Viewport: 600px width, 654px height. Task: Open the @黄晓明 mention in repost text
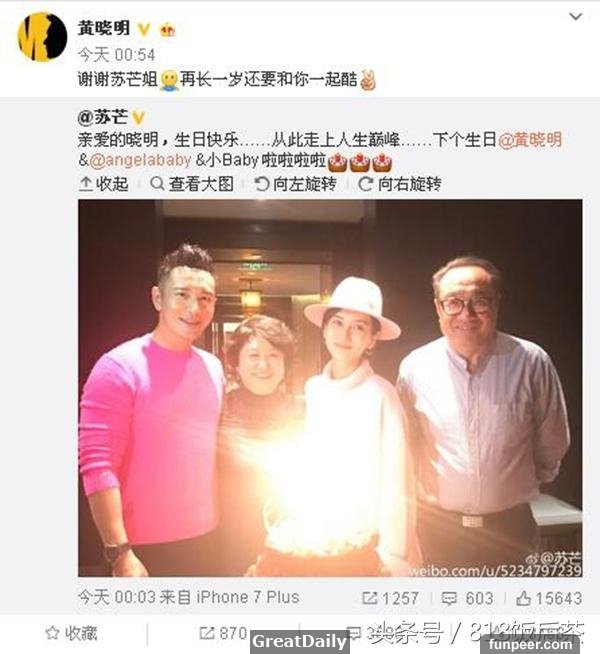coord(530,140)
